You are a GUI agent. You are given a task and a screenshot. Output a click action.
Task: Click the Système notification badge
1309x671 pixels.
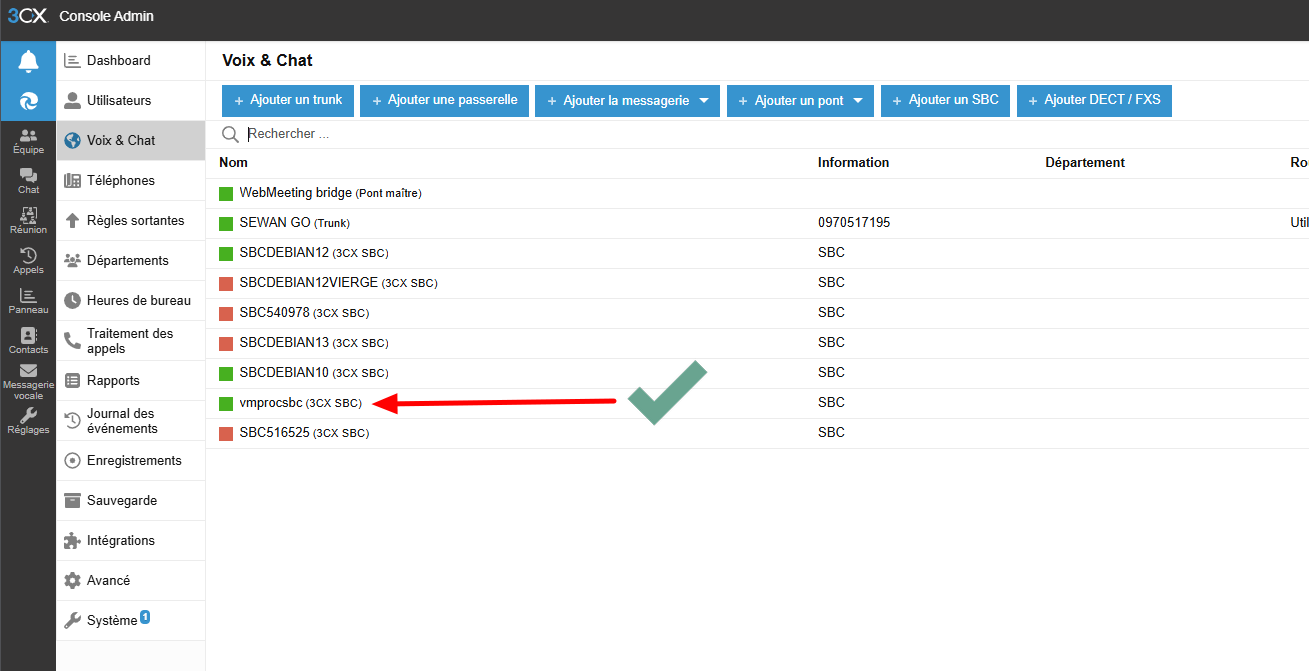[x=145, y=616]
